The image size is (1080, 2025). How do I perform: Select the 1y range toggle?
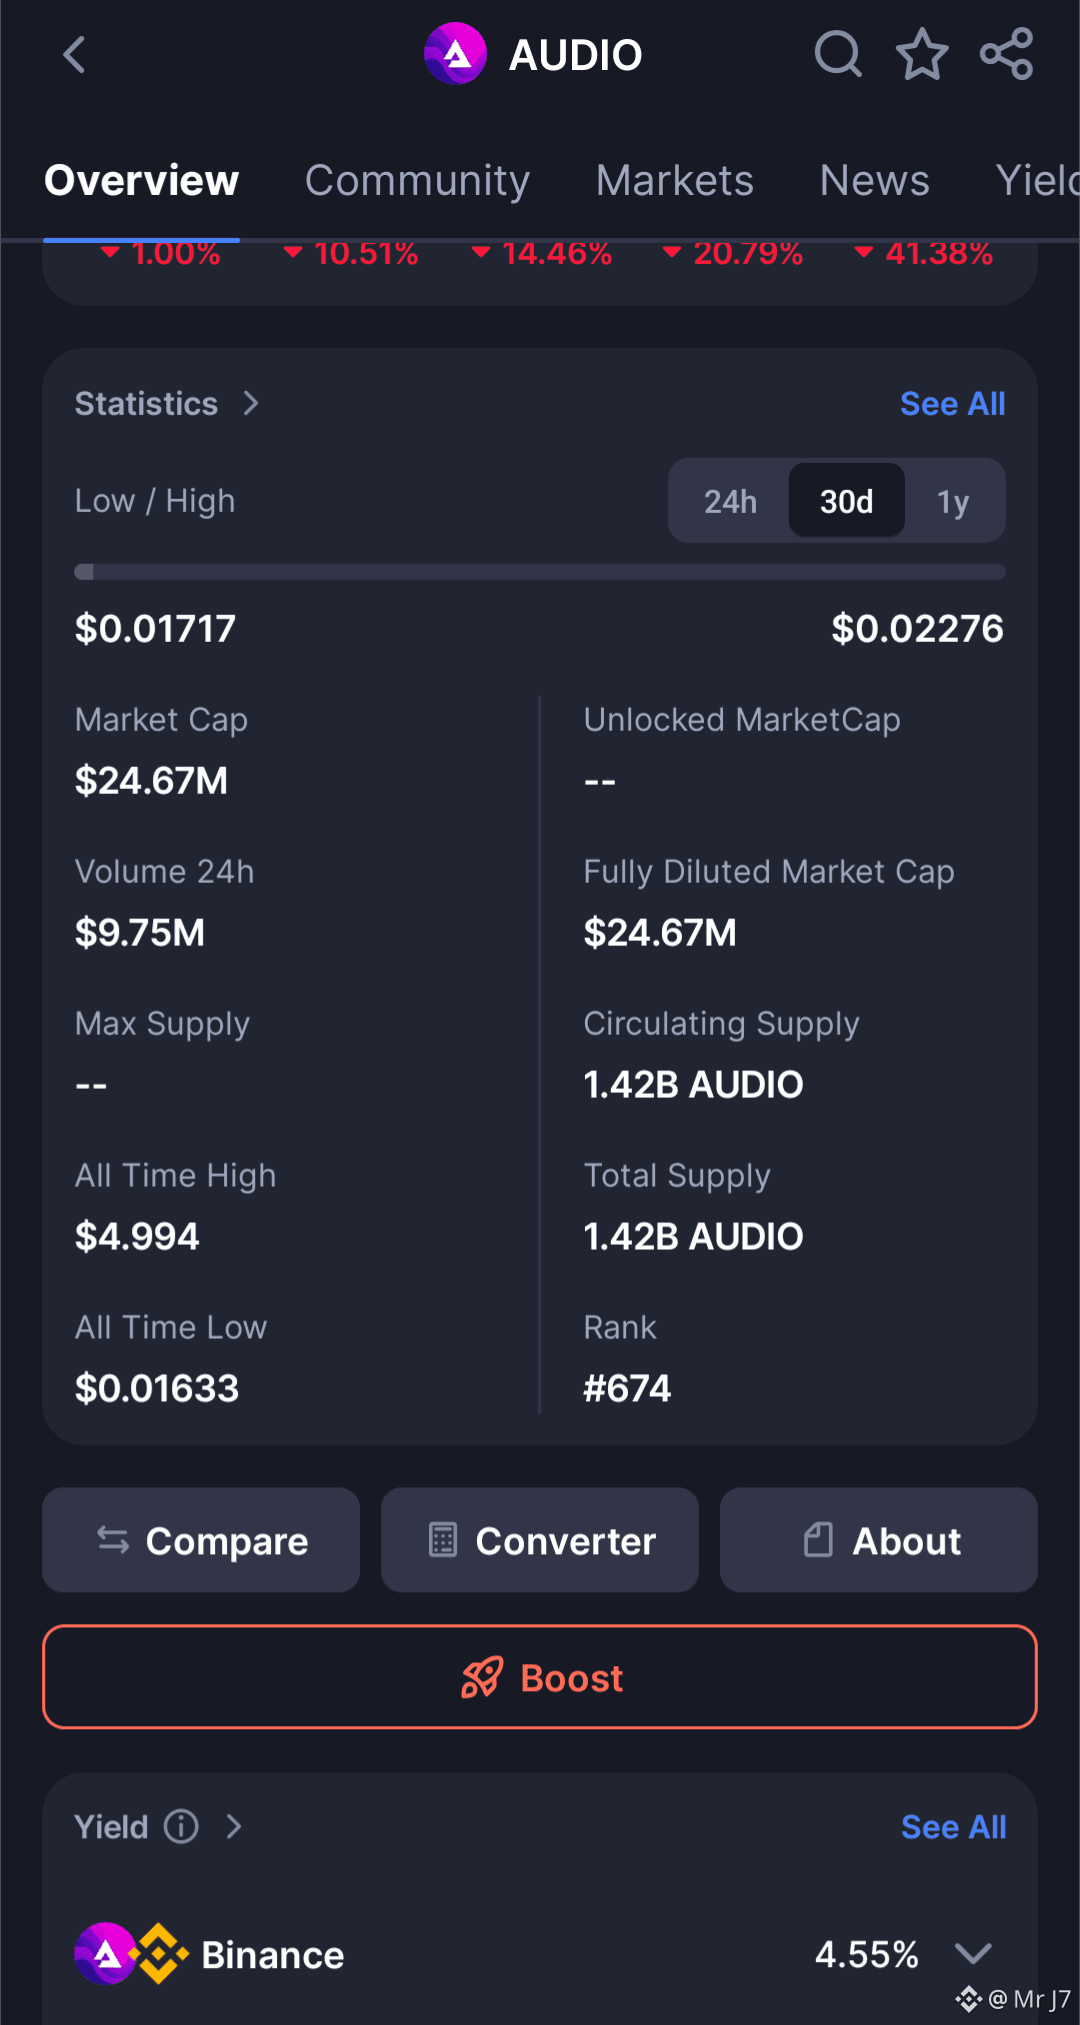pyautogui.click(x=953, y=501)
